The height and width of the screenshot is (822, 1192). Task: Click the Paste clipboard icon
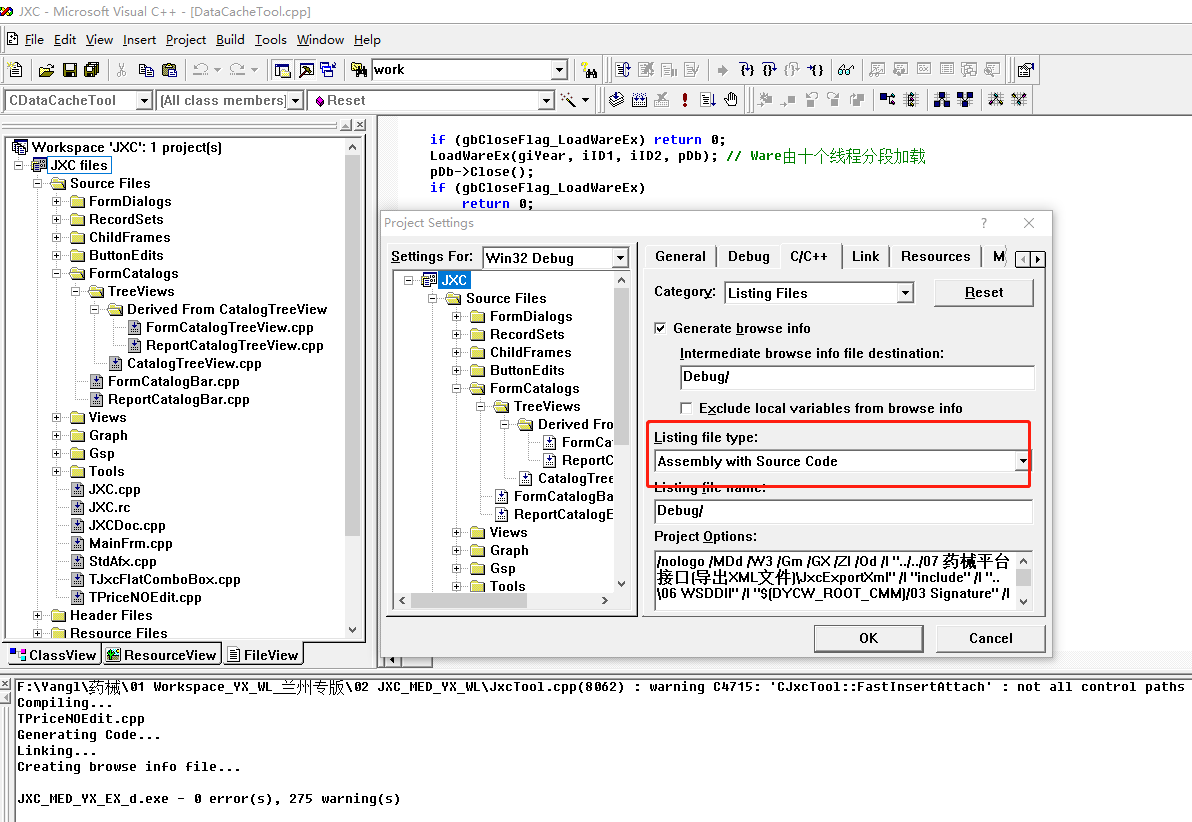(170, 70)
